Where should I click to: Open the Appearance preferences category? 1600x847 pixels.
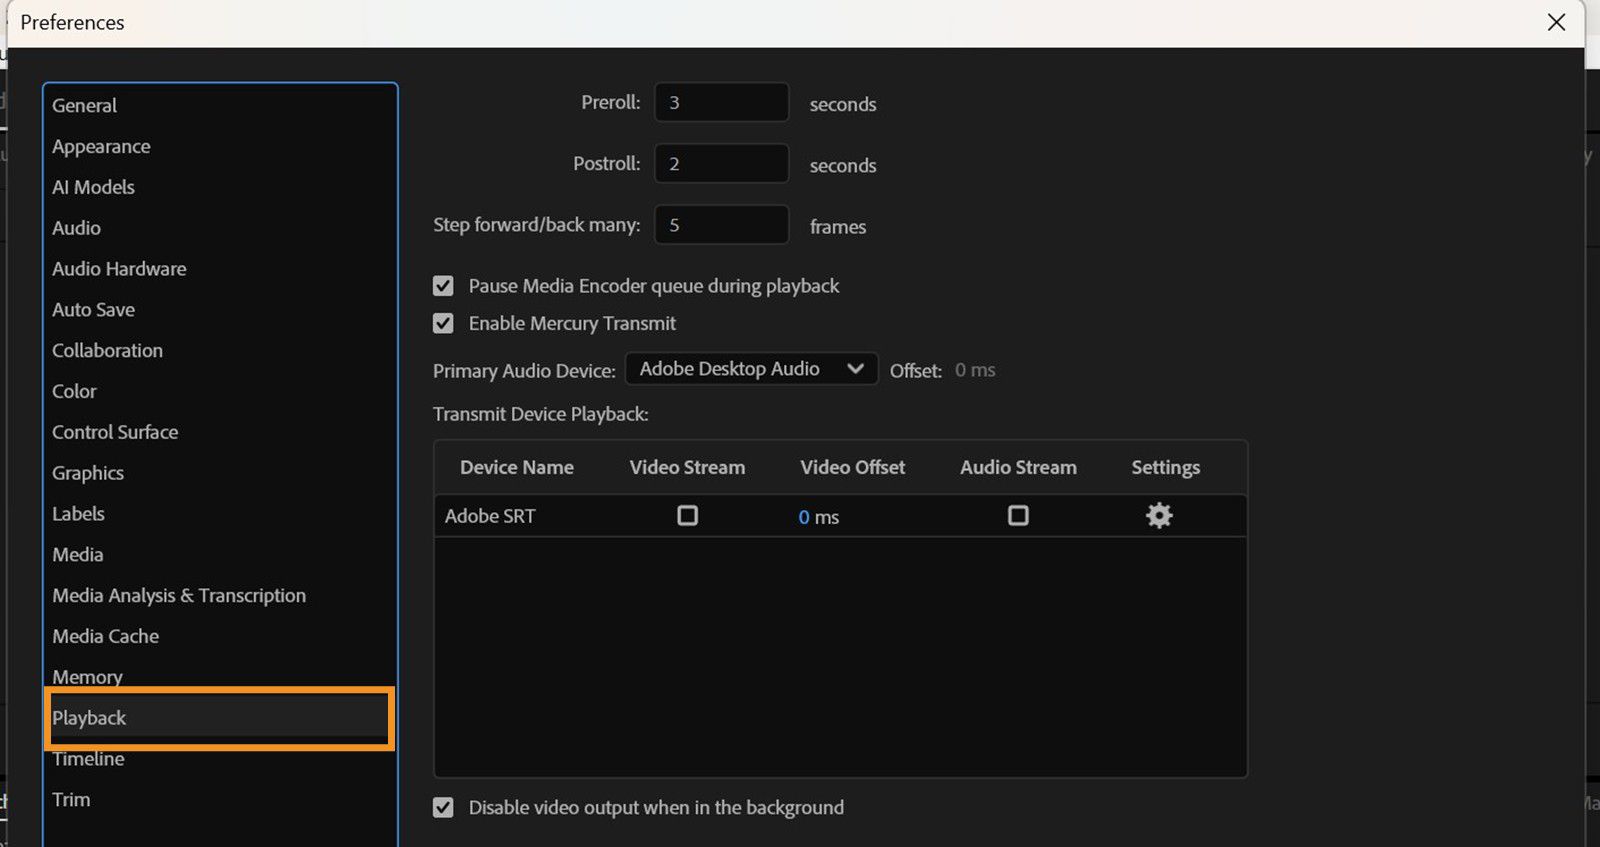point(101,147)
